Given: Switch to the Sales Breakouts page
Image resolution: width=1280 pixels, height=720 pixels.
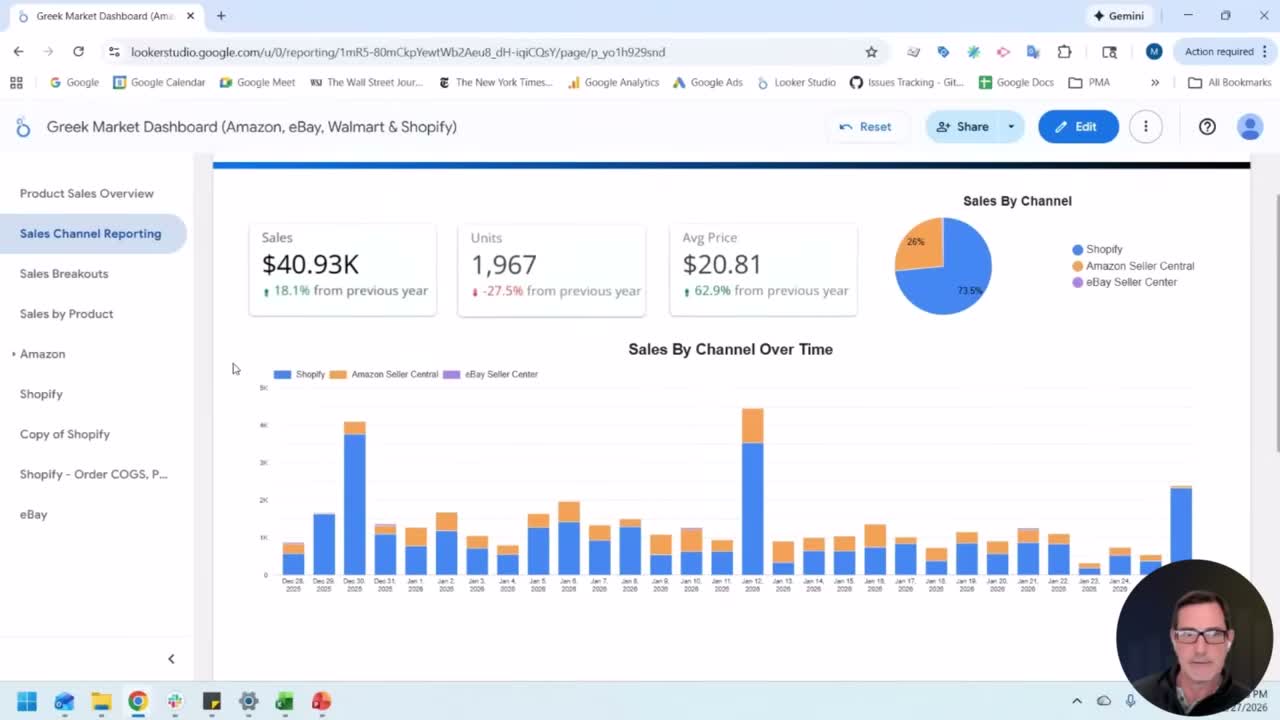Looking at the screenshot, I should point(64,273).
